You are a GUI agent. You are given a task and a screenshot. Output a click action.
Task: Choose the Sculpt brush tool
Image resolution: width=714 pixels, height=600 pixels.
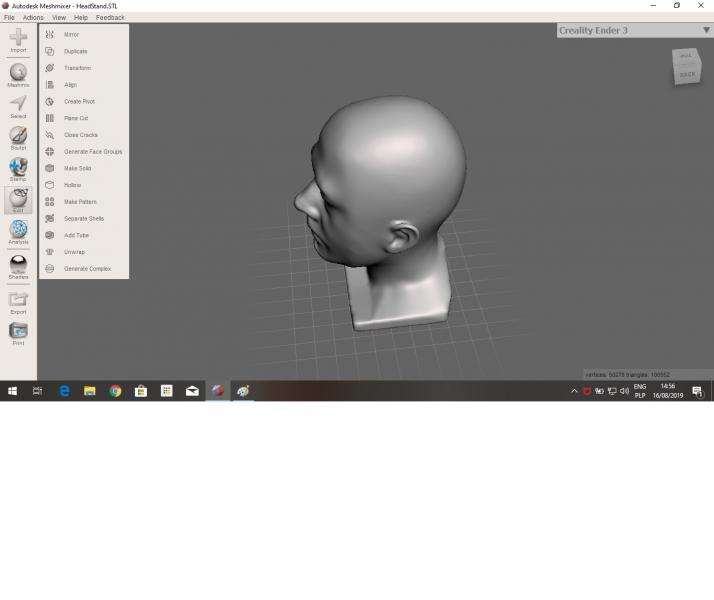[18, 137]
